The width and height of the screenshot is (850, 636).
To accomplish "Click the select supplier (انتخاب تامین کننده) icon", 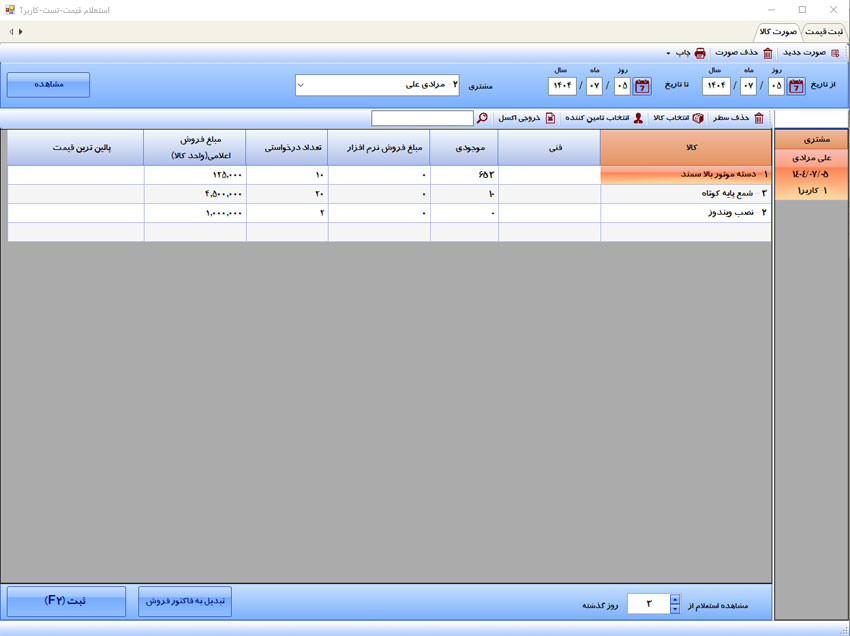I will pos(638,118).
